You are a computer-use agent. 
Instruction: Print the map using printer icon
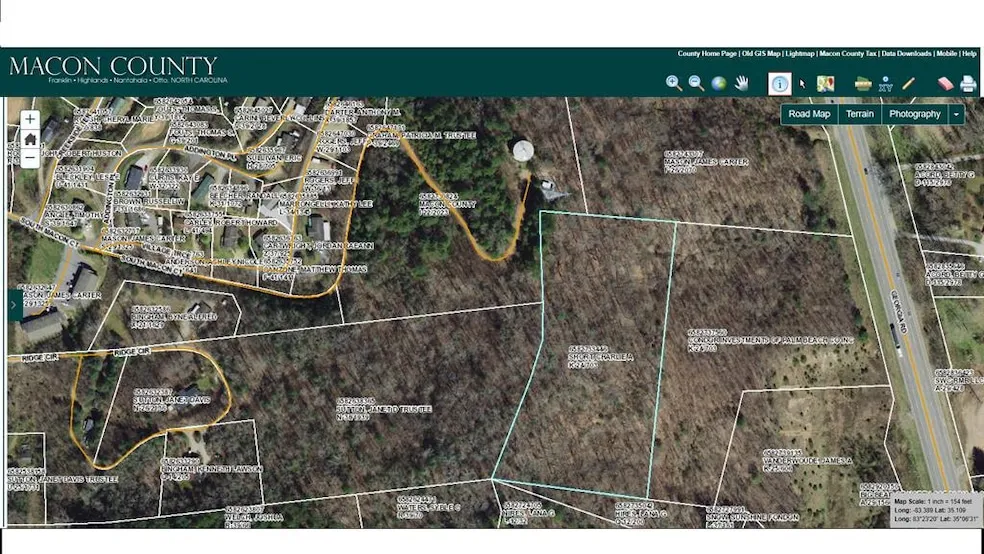pos(968,84)
